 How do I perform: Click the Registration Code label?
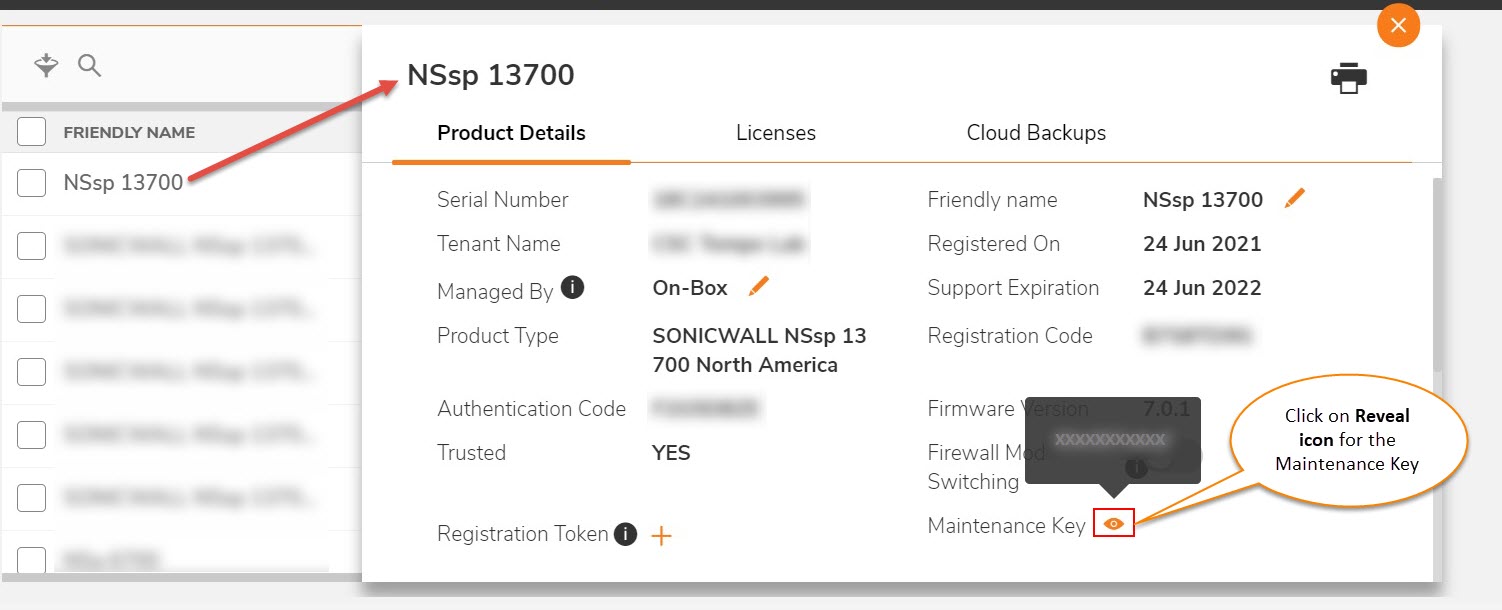point(1010,336)
